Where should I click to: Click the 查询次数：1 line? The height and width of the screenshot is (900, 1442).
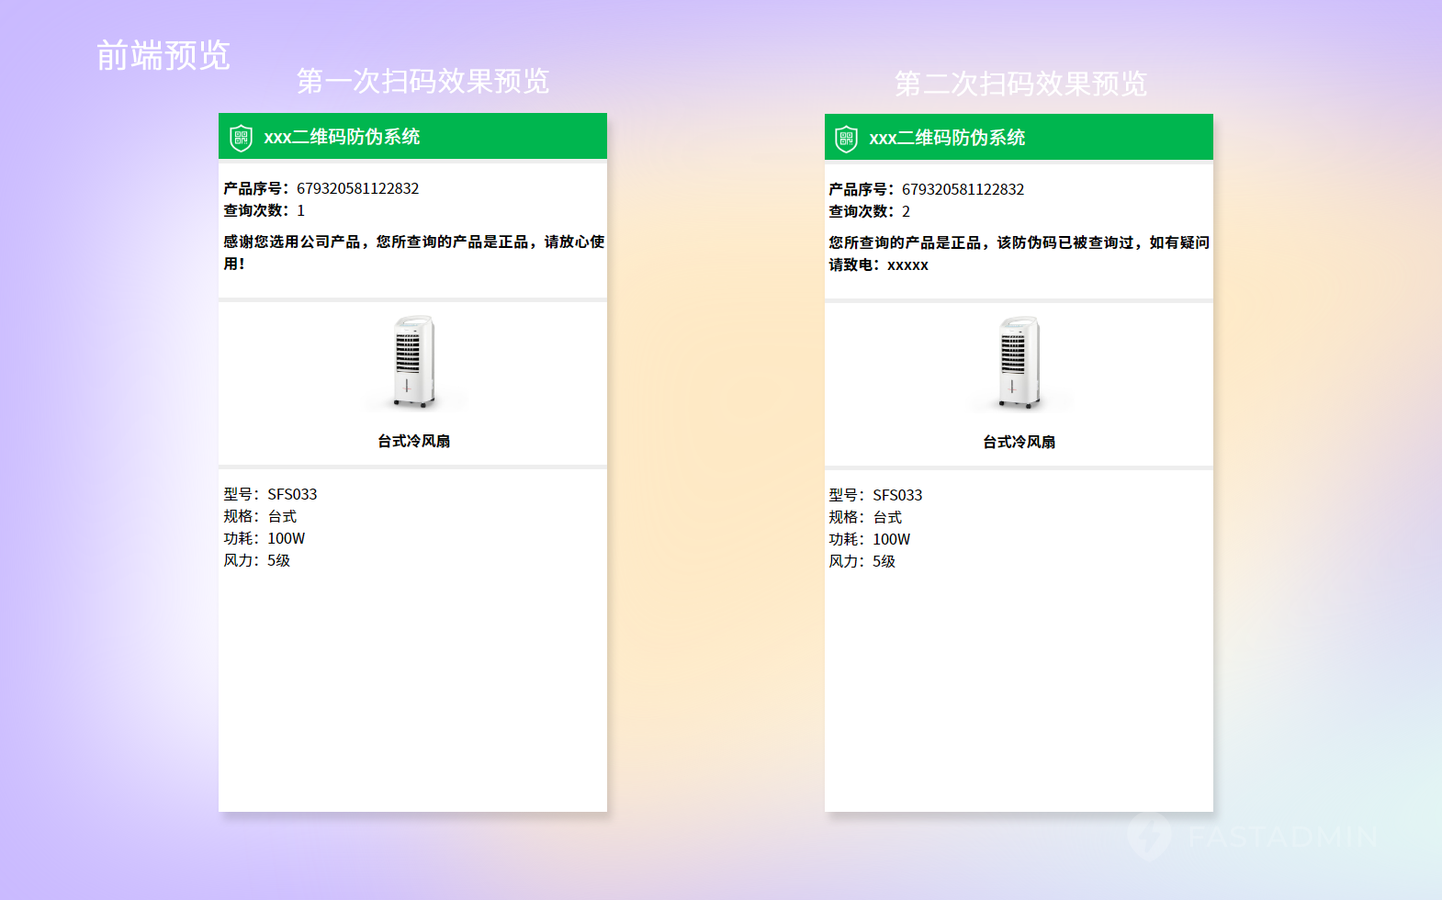264,210
